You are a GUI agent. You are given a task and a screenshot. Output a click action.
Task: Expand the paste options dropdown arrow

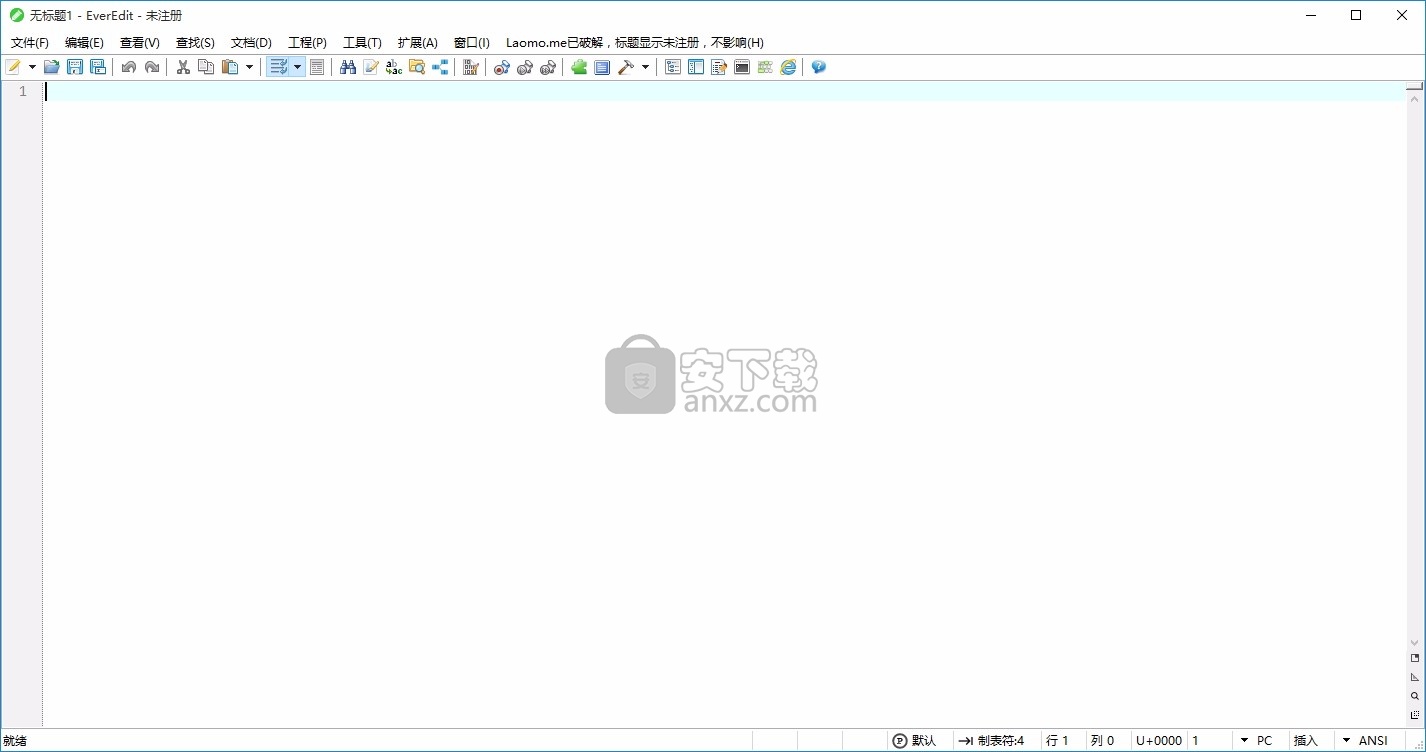249,67
